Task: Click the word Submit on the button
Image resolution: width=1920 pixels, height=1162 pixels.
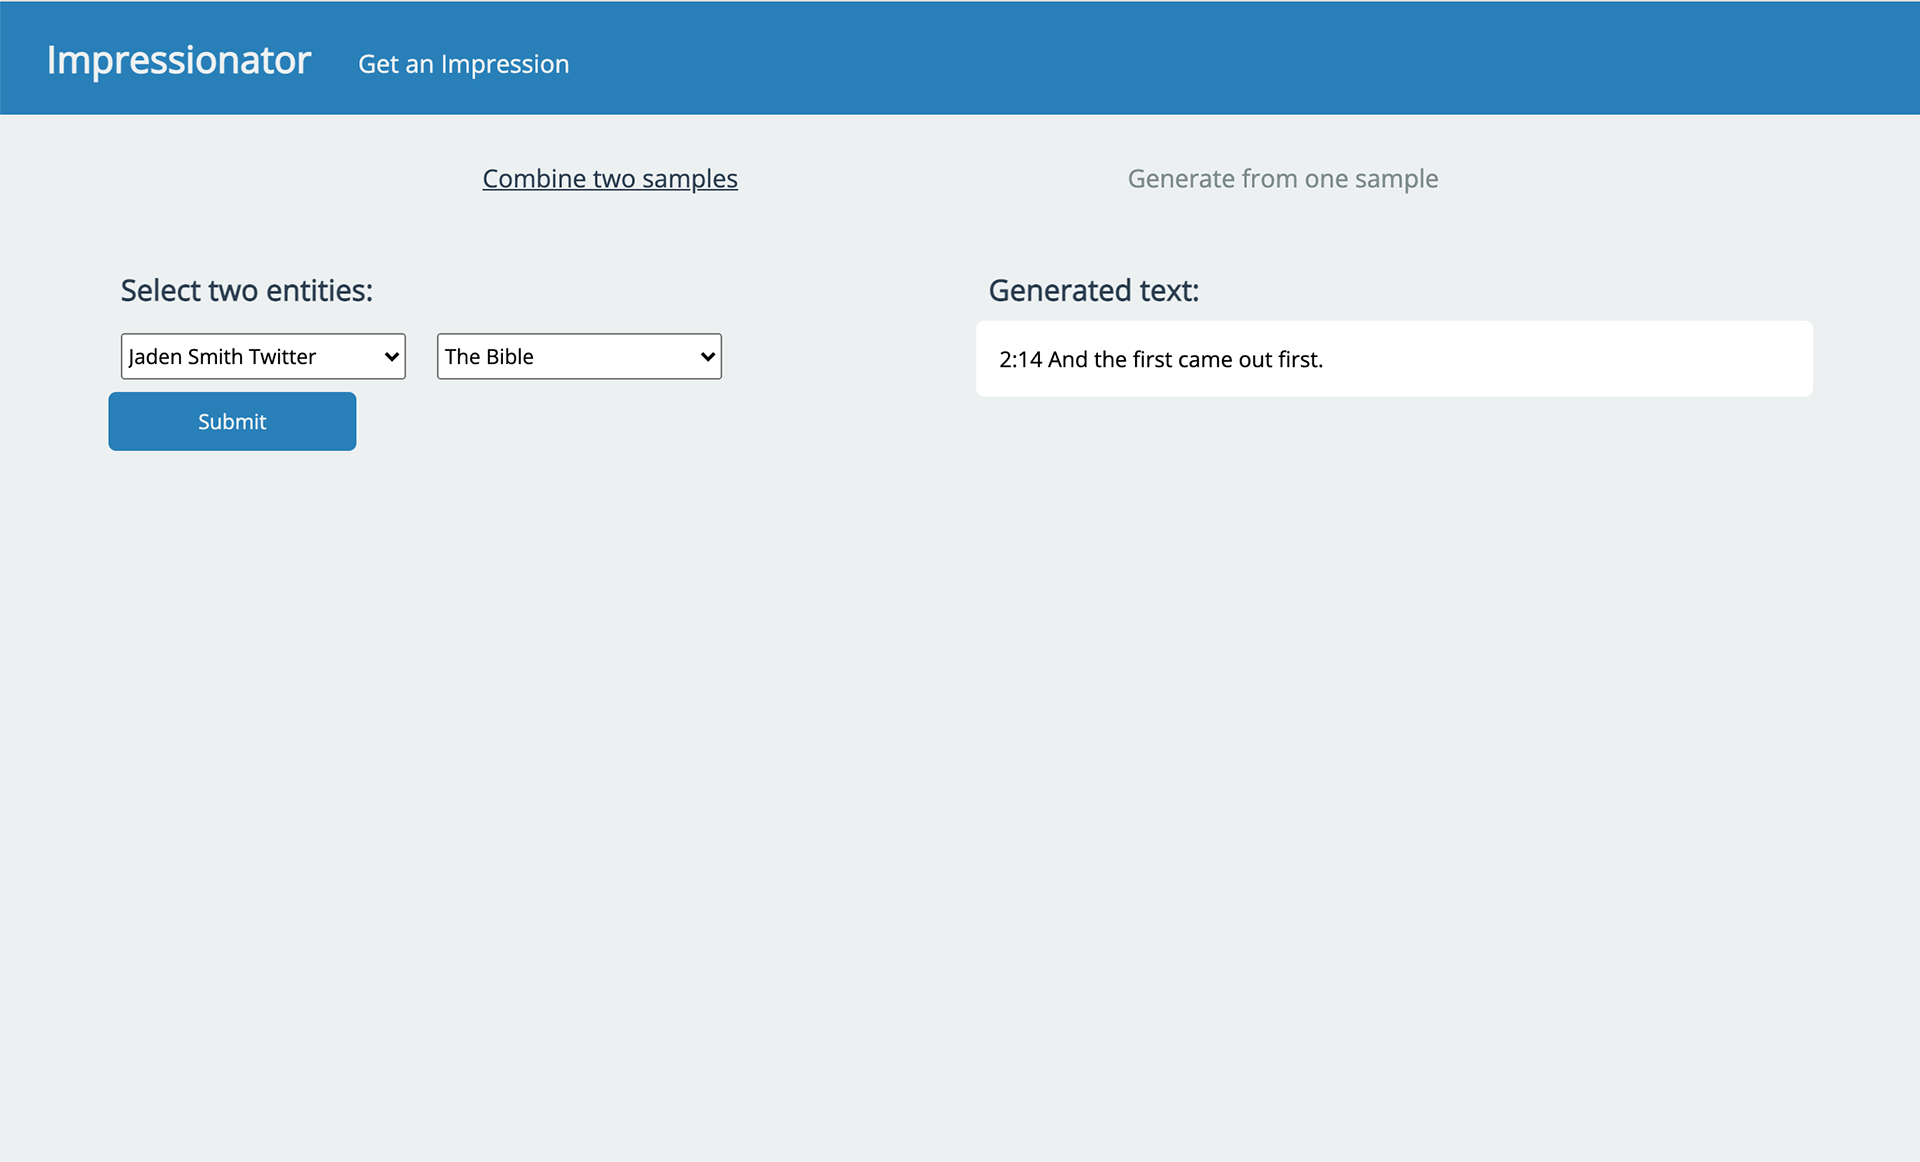Action: coord(232,422)
